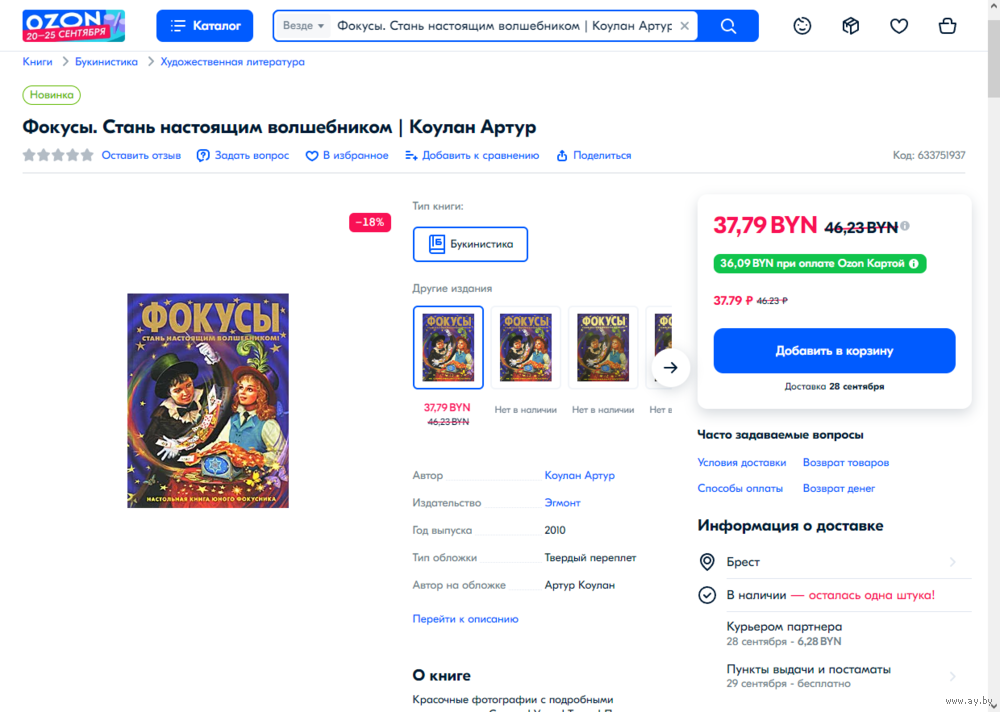The width and height of the screenshot is (1000, 712).
Task: Click the info icon beside old price
Action: pos(905,226)
